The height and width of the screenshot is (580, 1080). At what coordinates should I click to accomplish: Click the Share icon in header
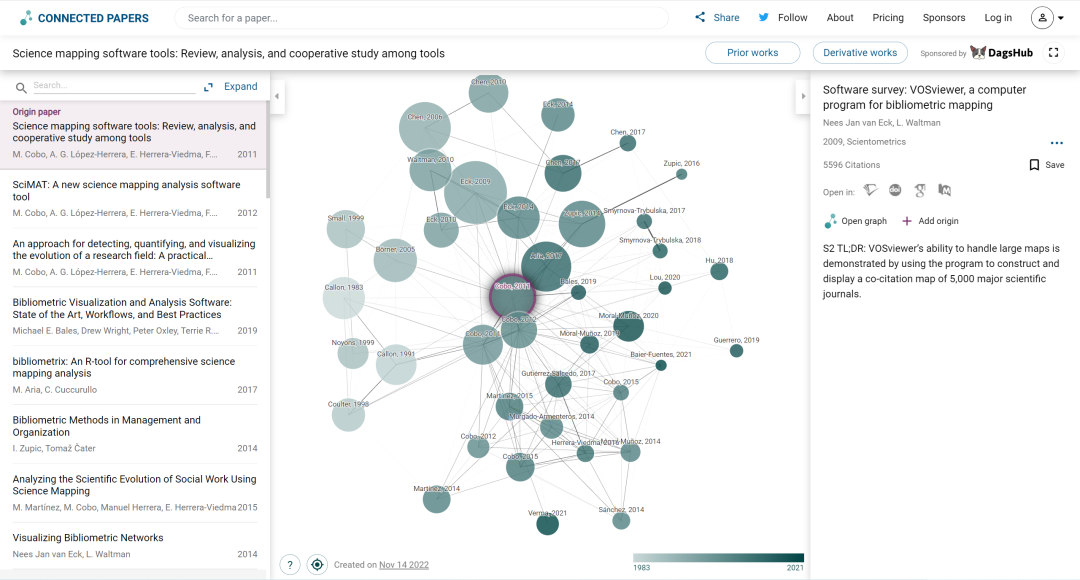click(700, 17)
